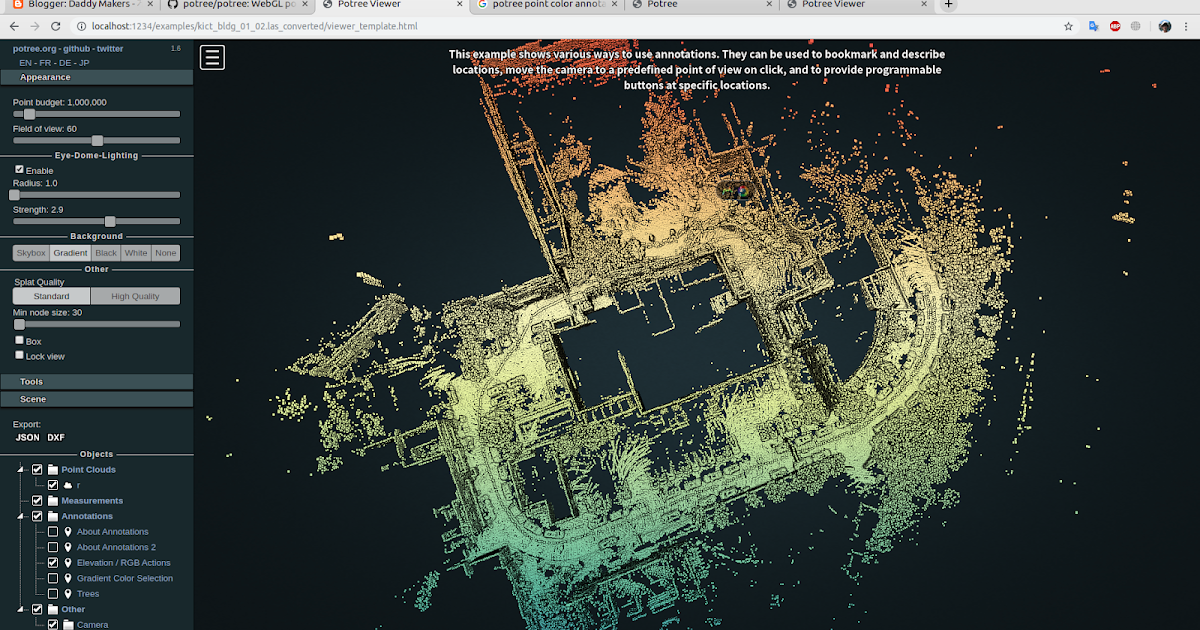Collapse the Appearance section header

coord(96,77)
